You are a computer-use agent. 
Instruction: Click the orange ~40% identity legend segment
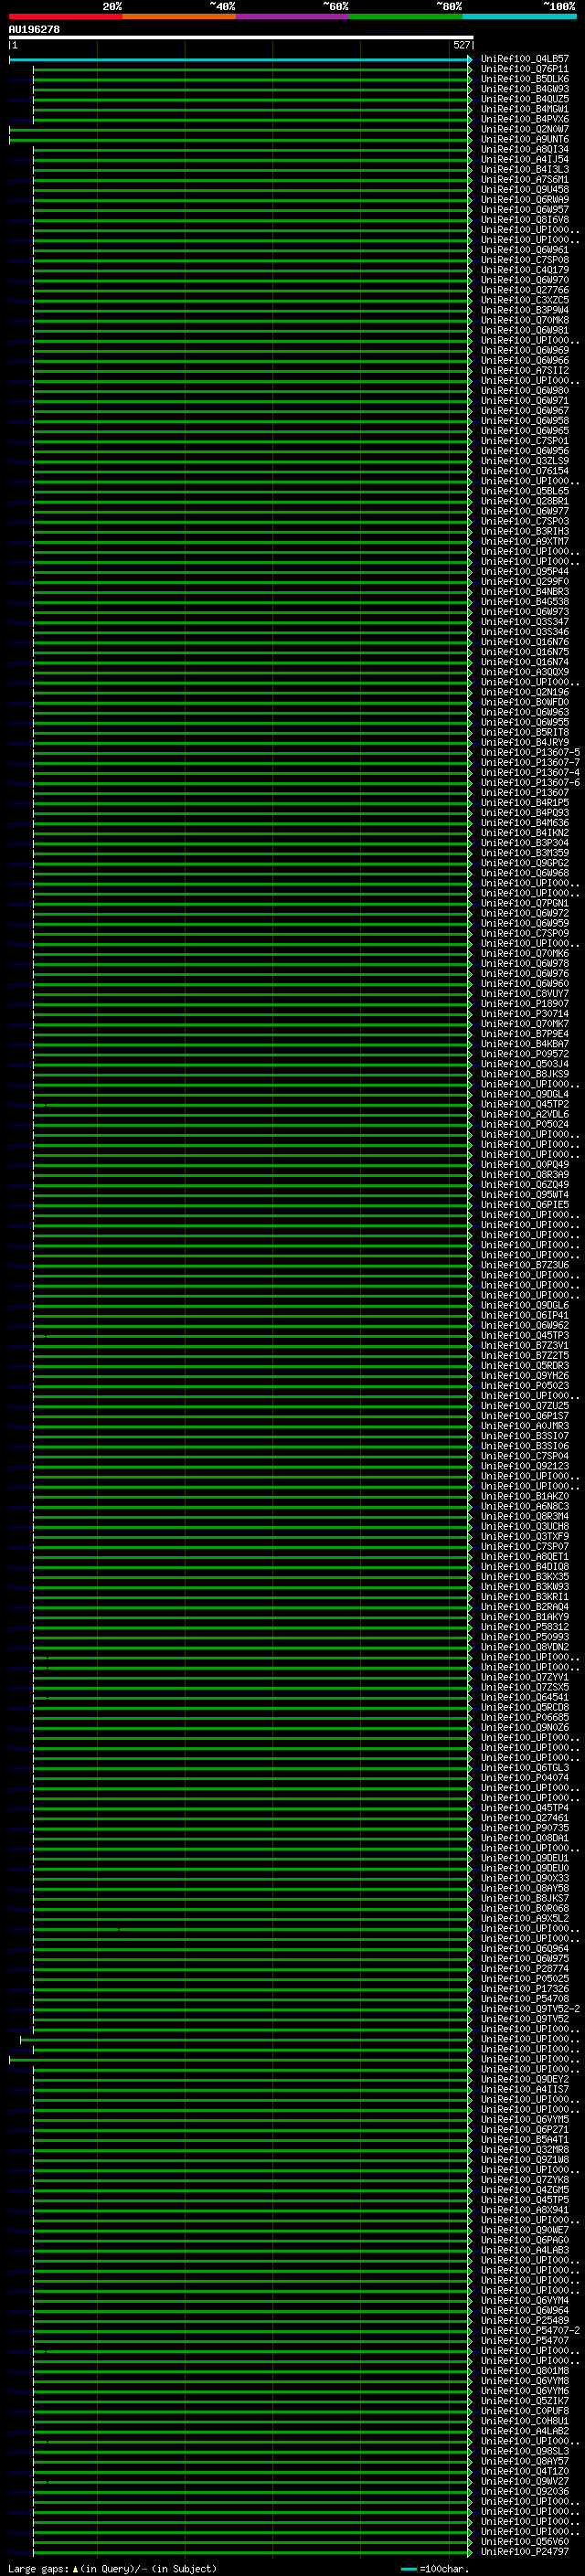point(179,16)
